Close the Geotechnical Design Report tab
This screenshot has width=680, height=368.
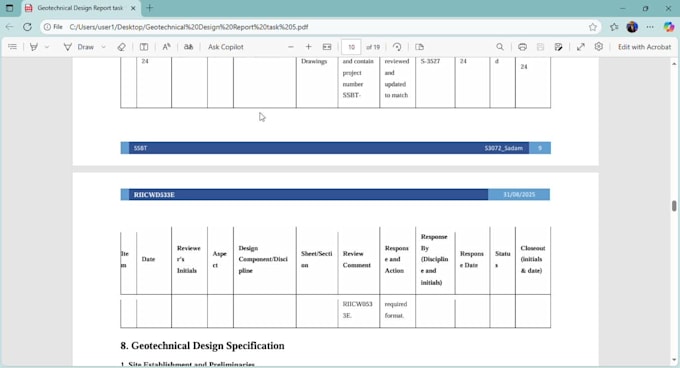pyautogui.click(x=133, y=8)
